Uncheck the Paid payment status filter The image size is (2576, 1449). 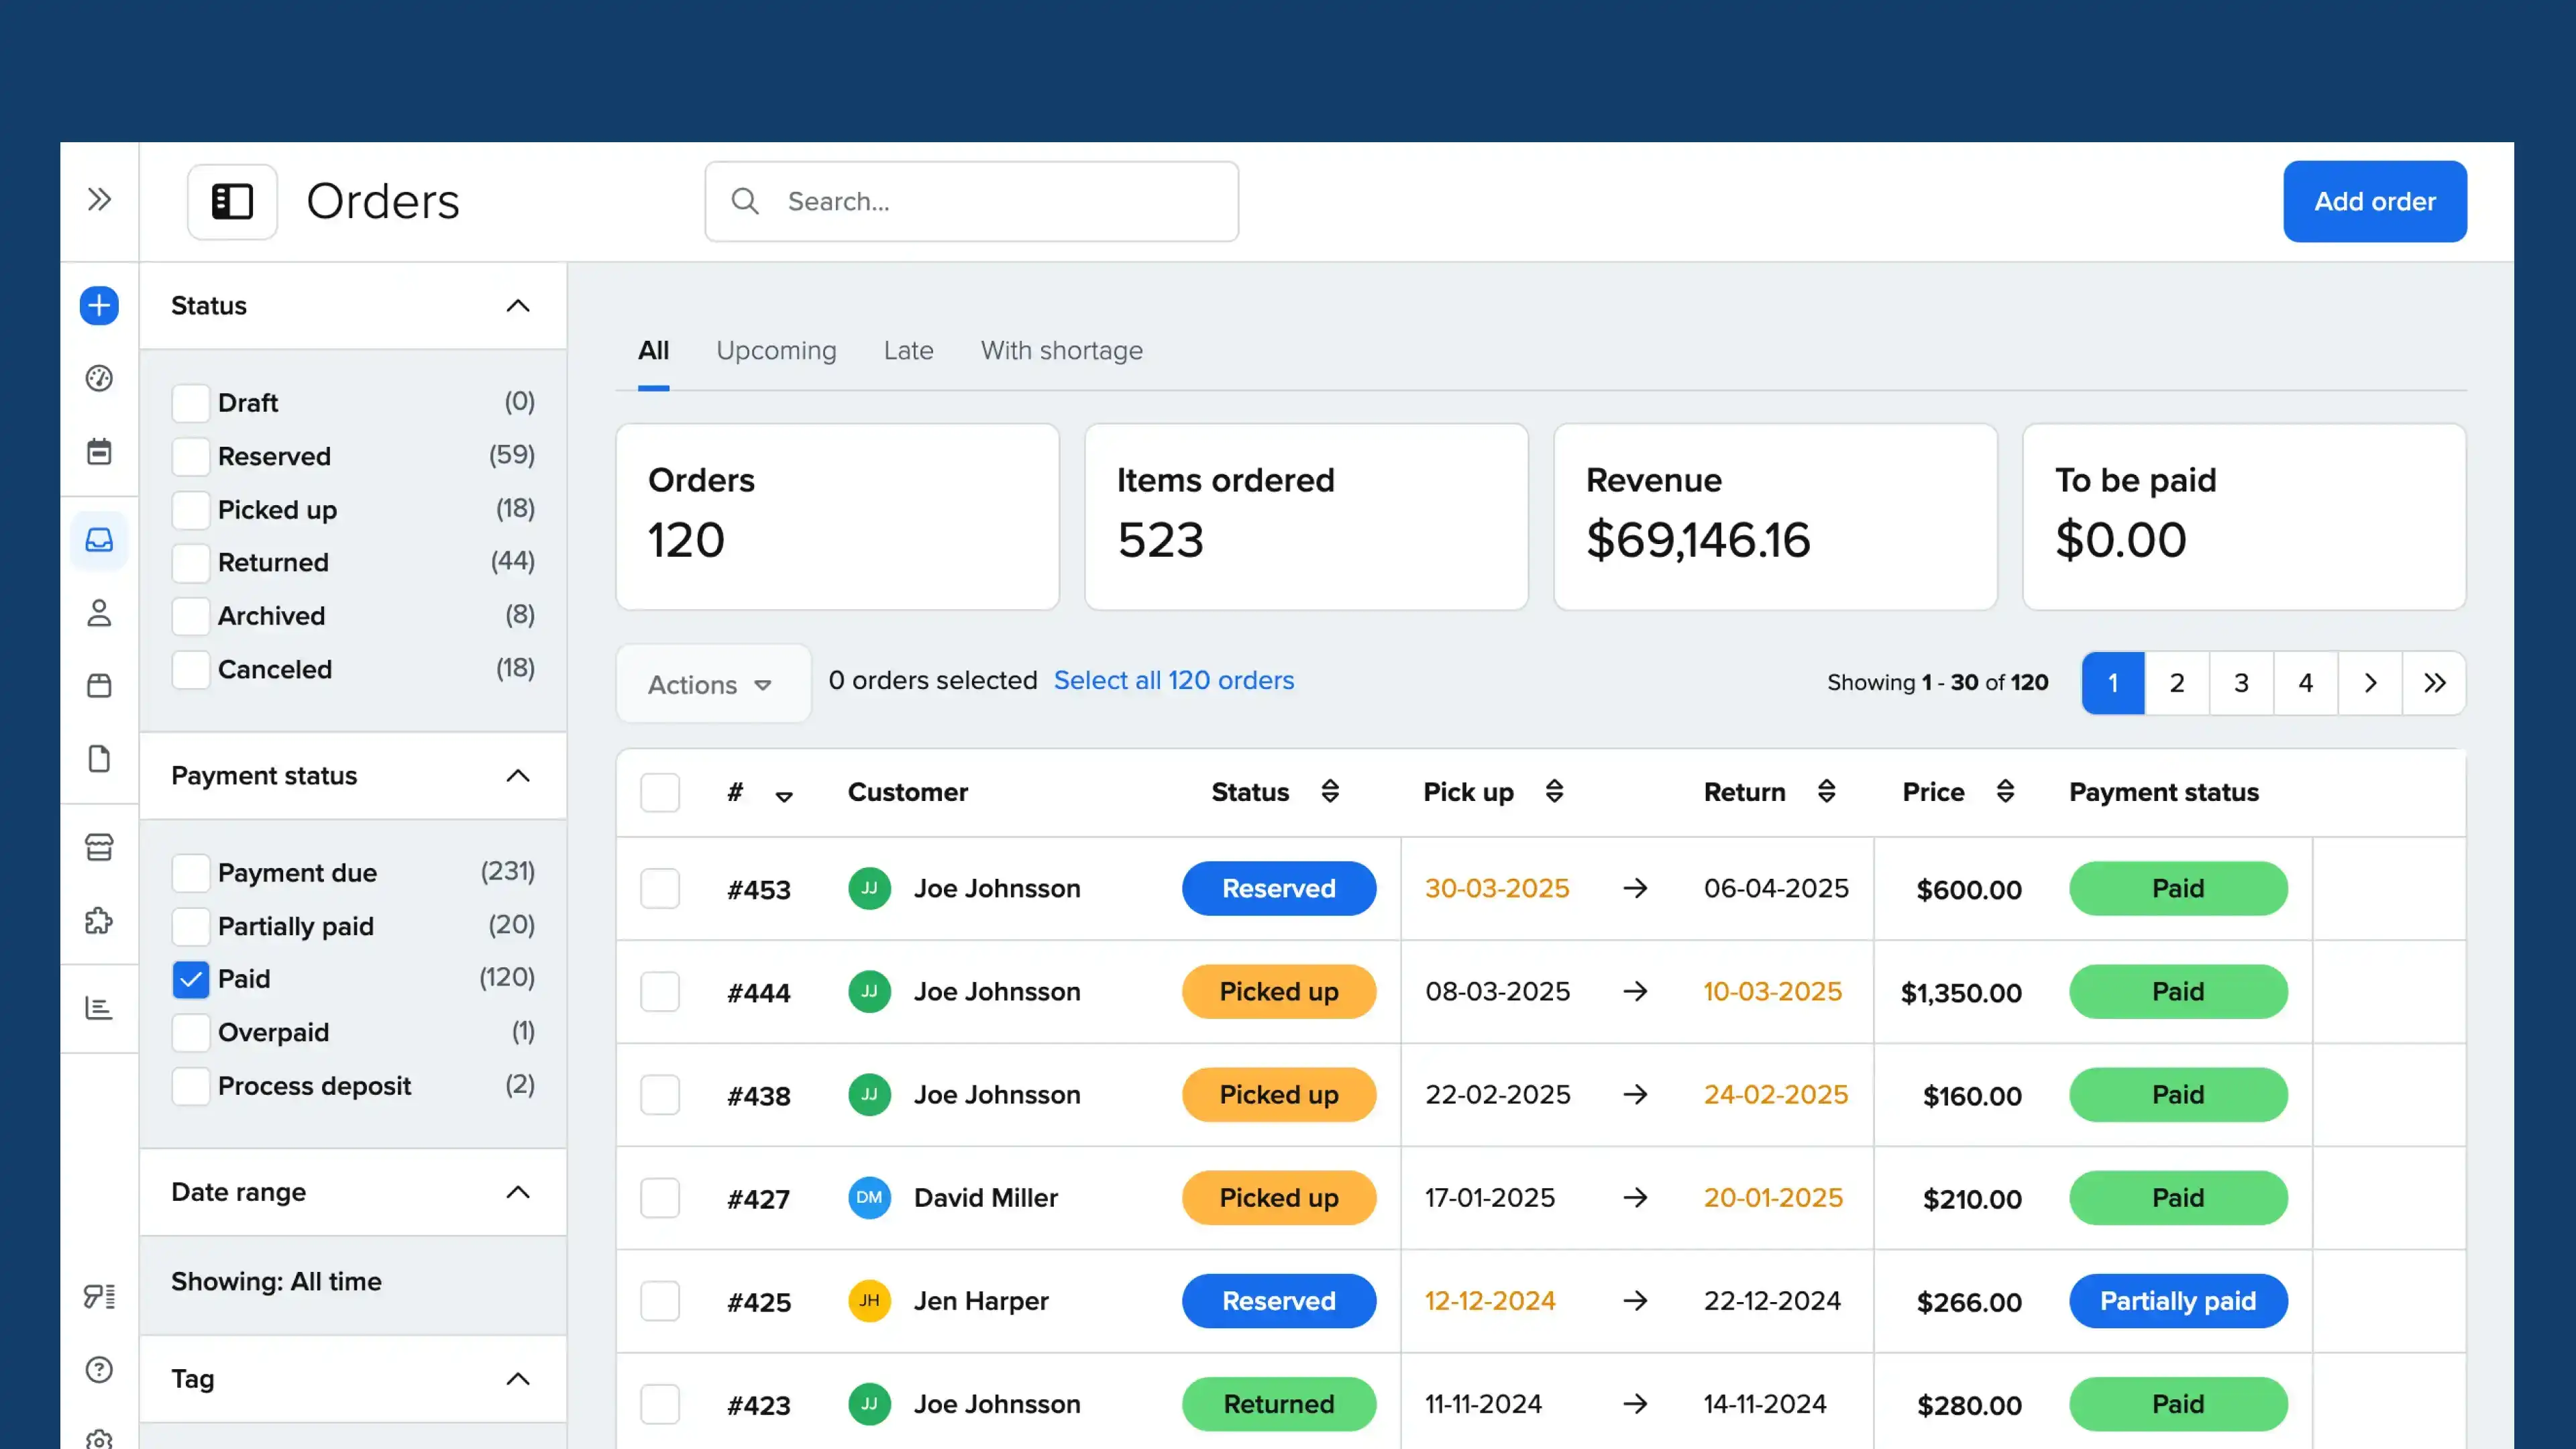point(190,979)
